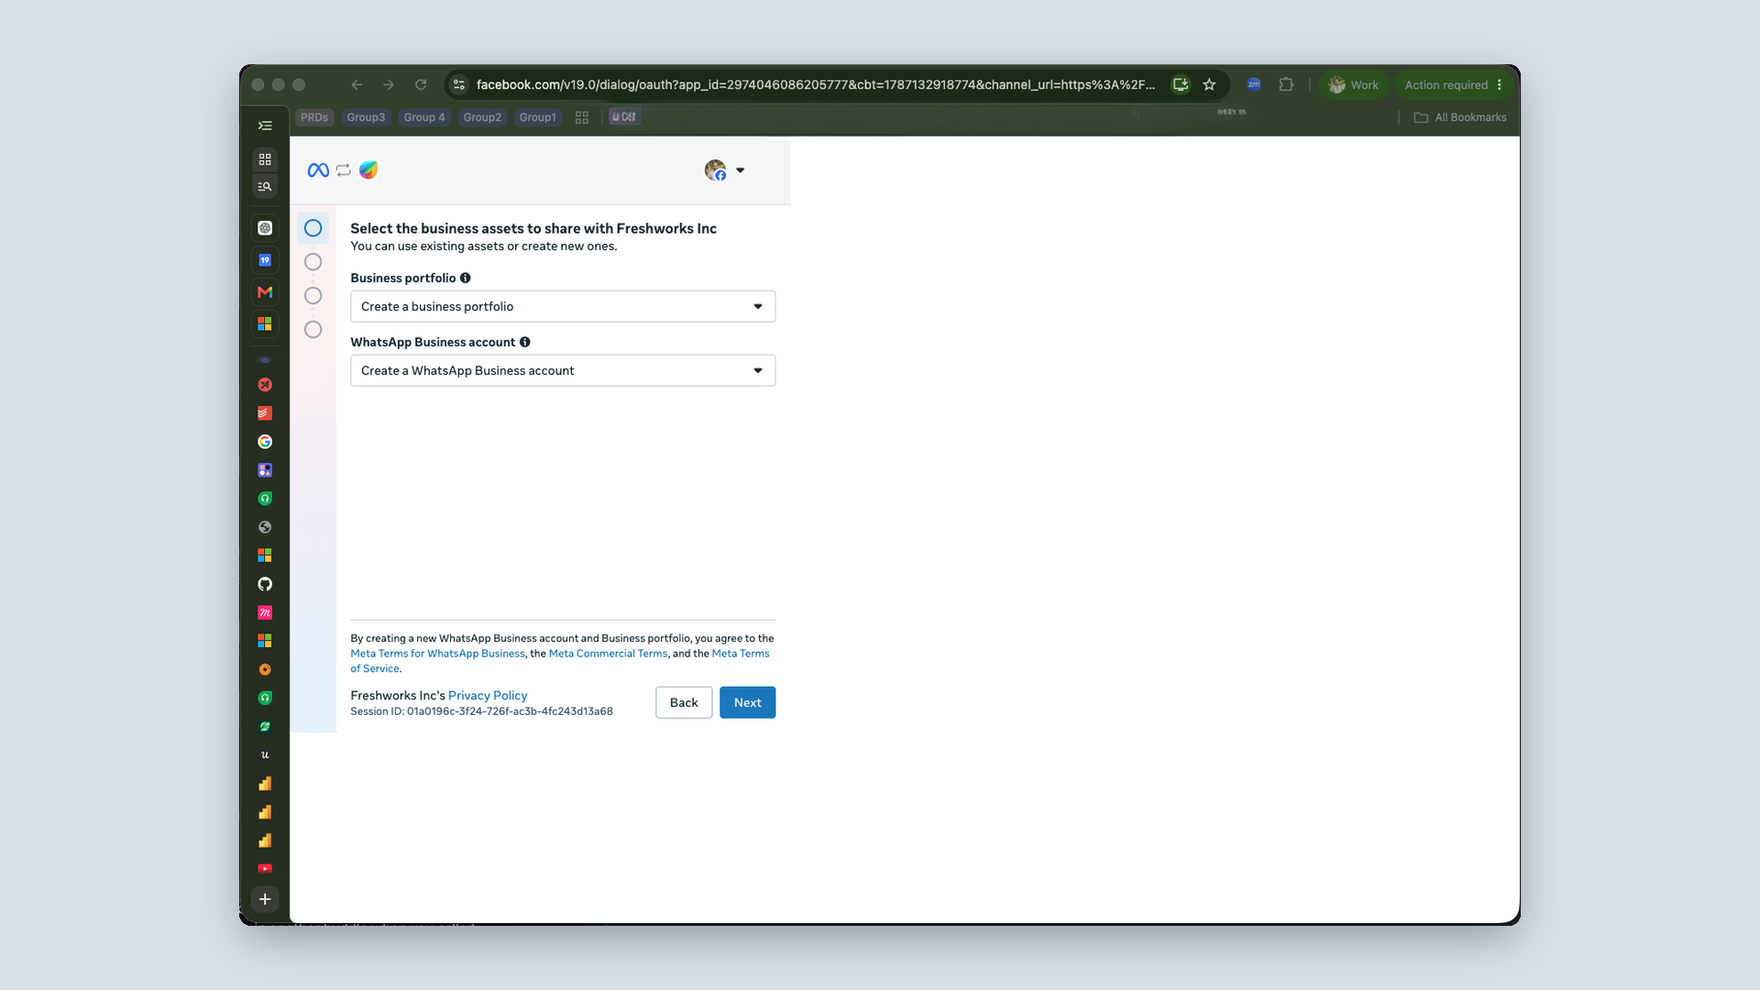The width and height of the screenshot is (1760, 990).
Task: Click the site information icon in the address bar
Action: (x=459, y=85)
